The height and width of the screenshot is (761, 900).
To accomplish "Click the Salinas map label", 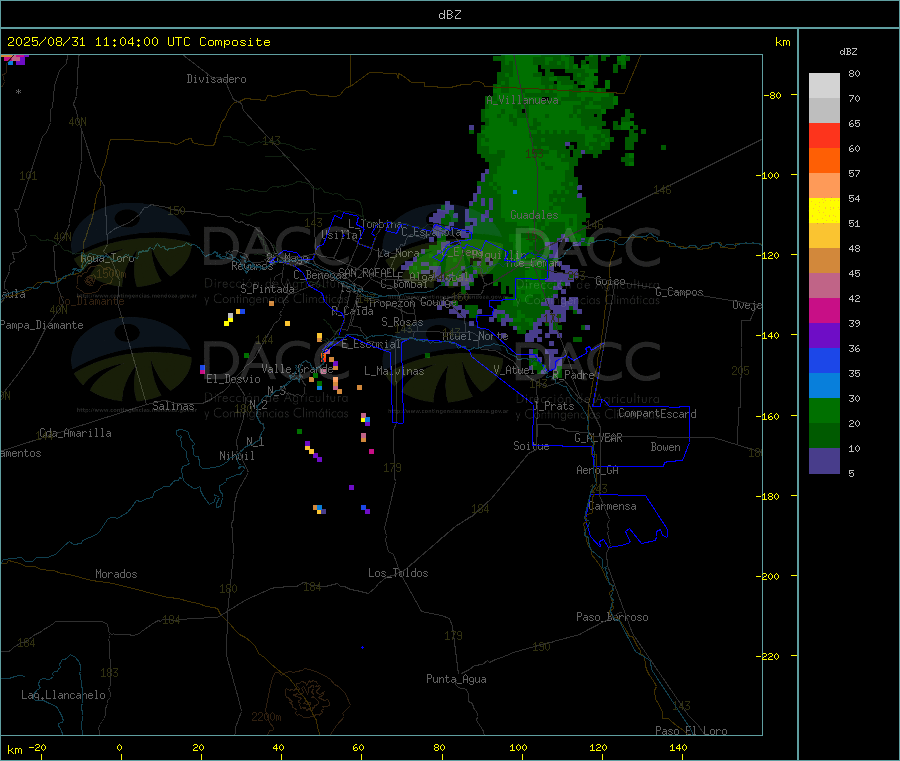I will pyautogui.click(x=173, y=406).
